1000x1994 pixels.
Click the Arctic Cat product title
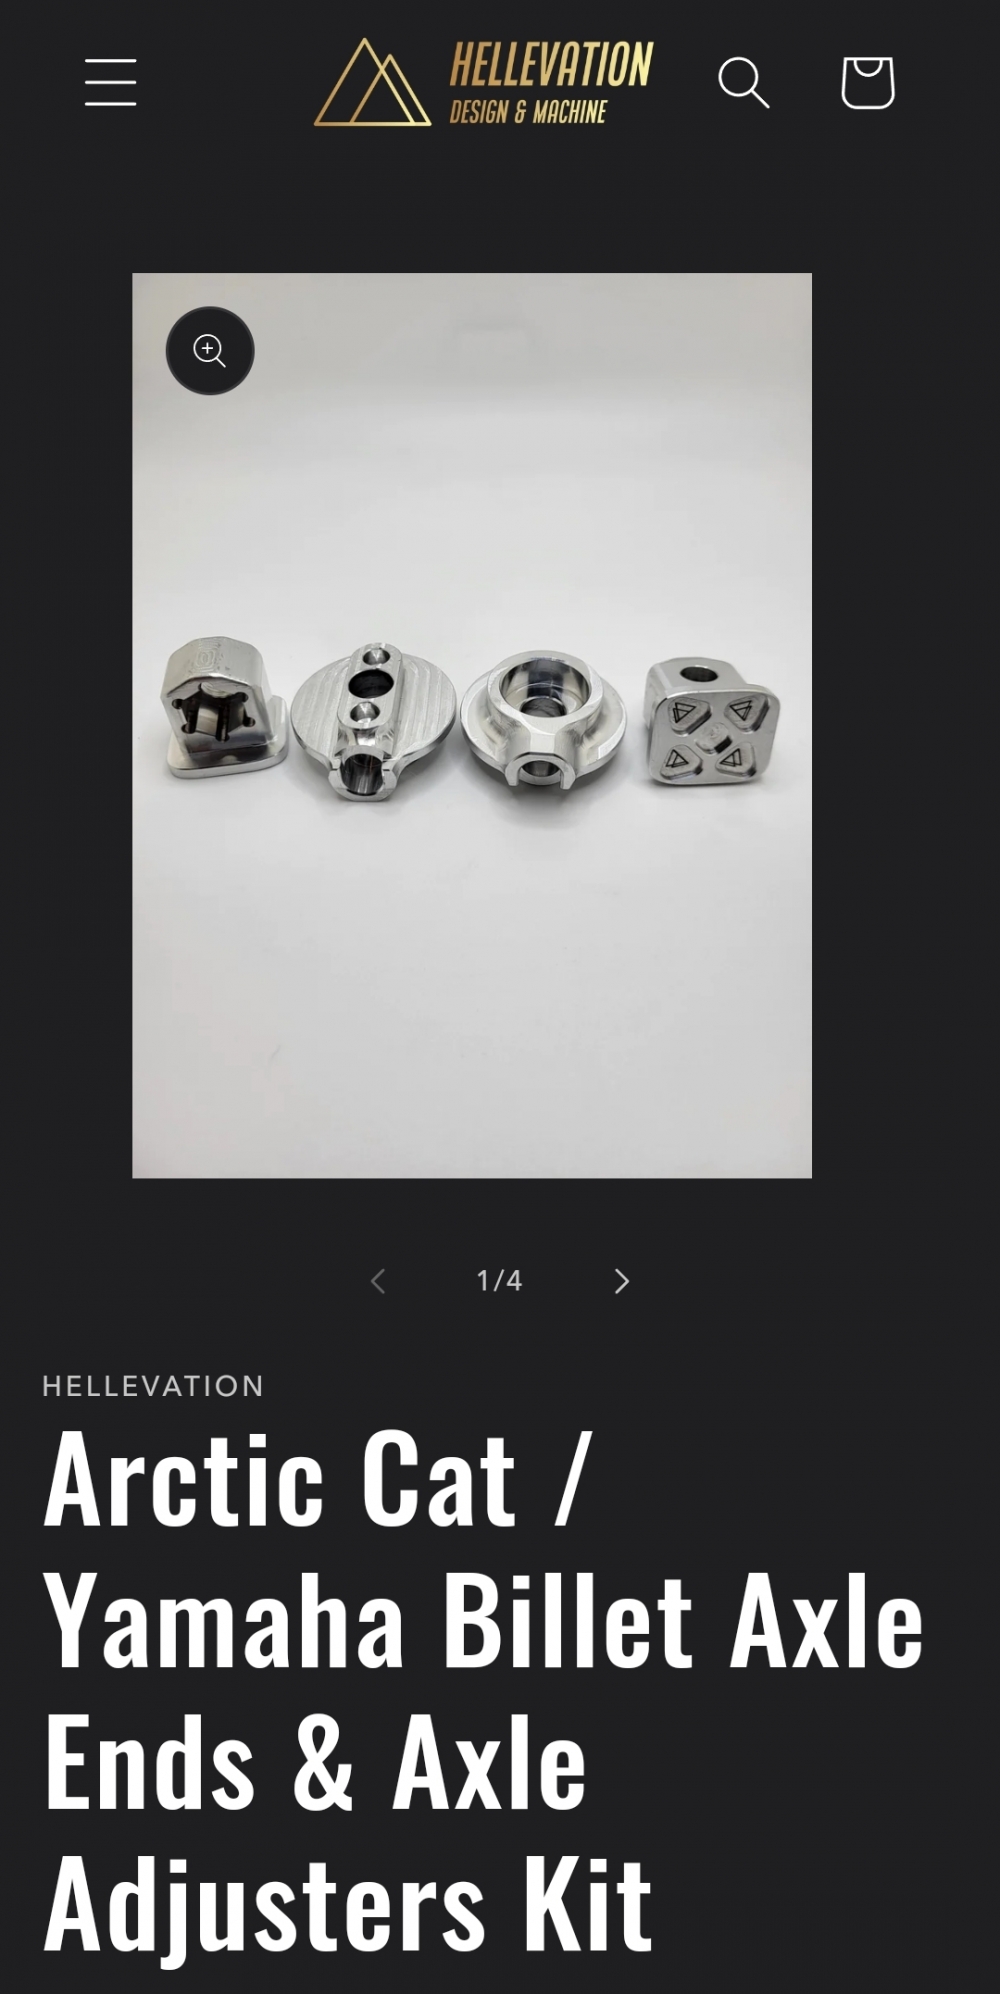pos(483,1690)
